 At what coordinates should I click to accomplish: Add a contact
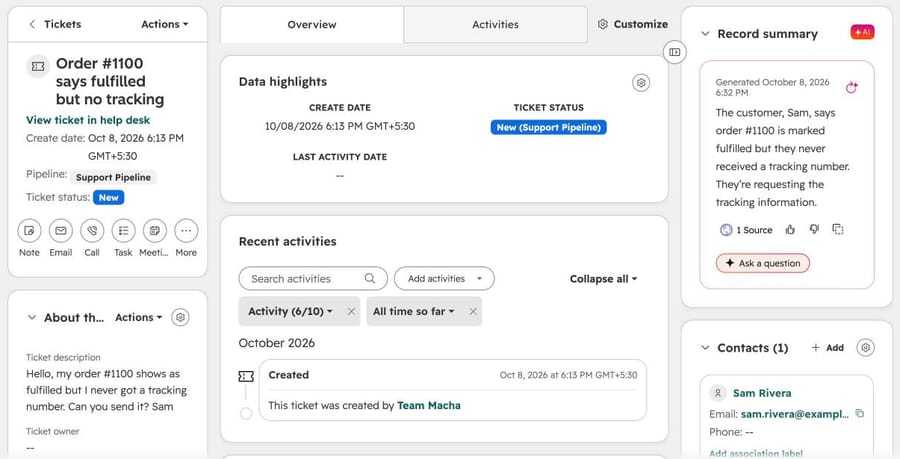click(x=827, y=348)
